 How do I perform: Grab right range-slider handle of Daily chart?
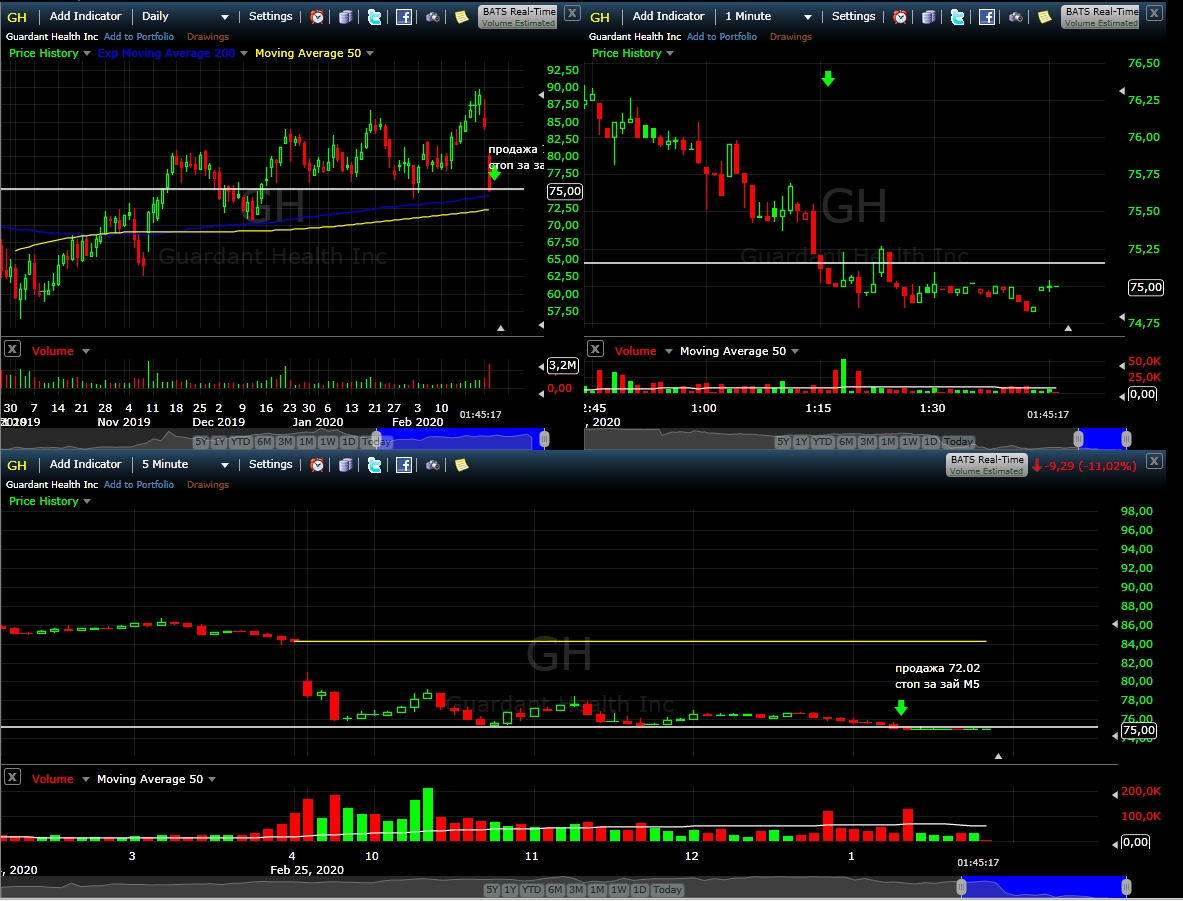(544, 438)
